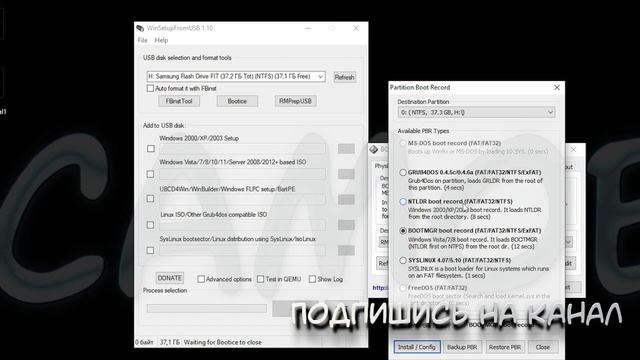Open the File menu
The width and height of the screenshot is (640, 360).
[142, 40]
